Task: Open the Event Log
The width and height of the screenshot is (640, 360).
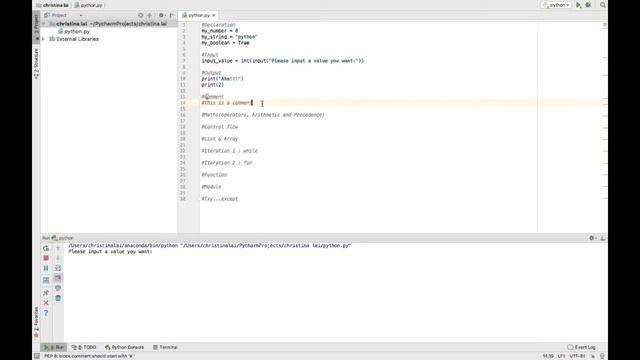Action: click(582, 347)
